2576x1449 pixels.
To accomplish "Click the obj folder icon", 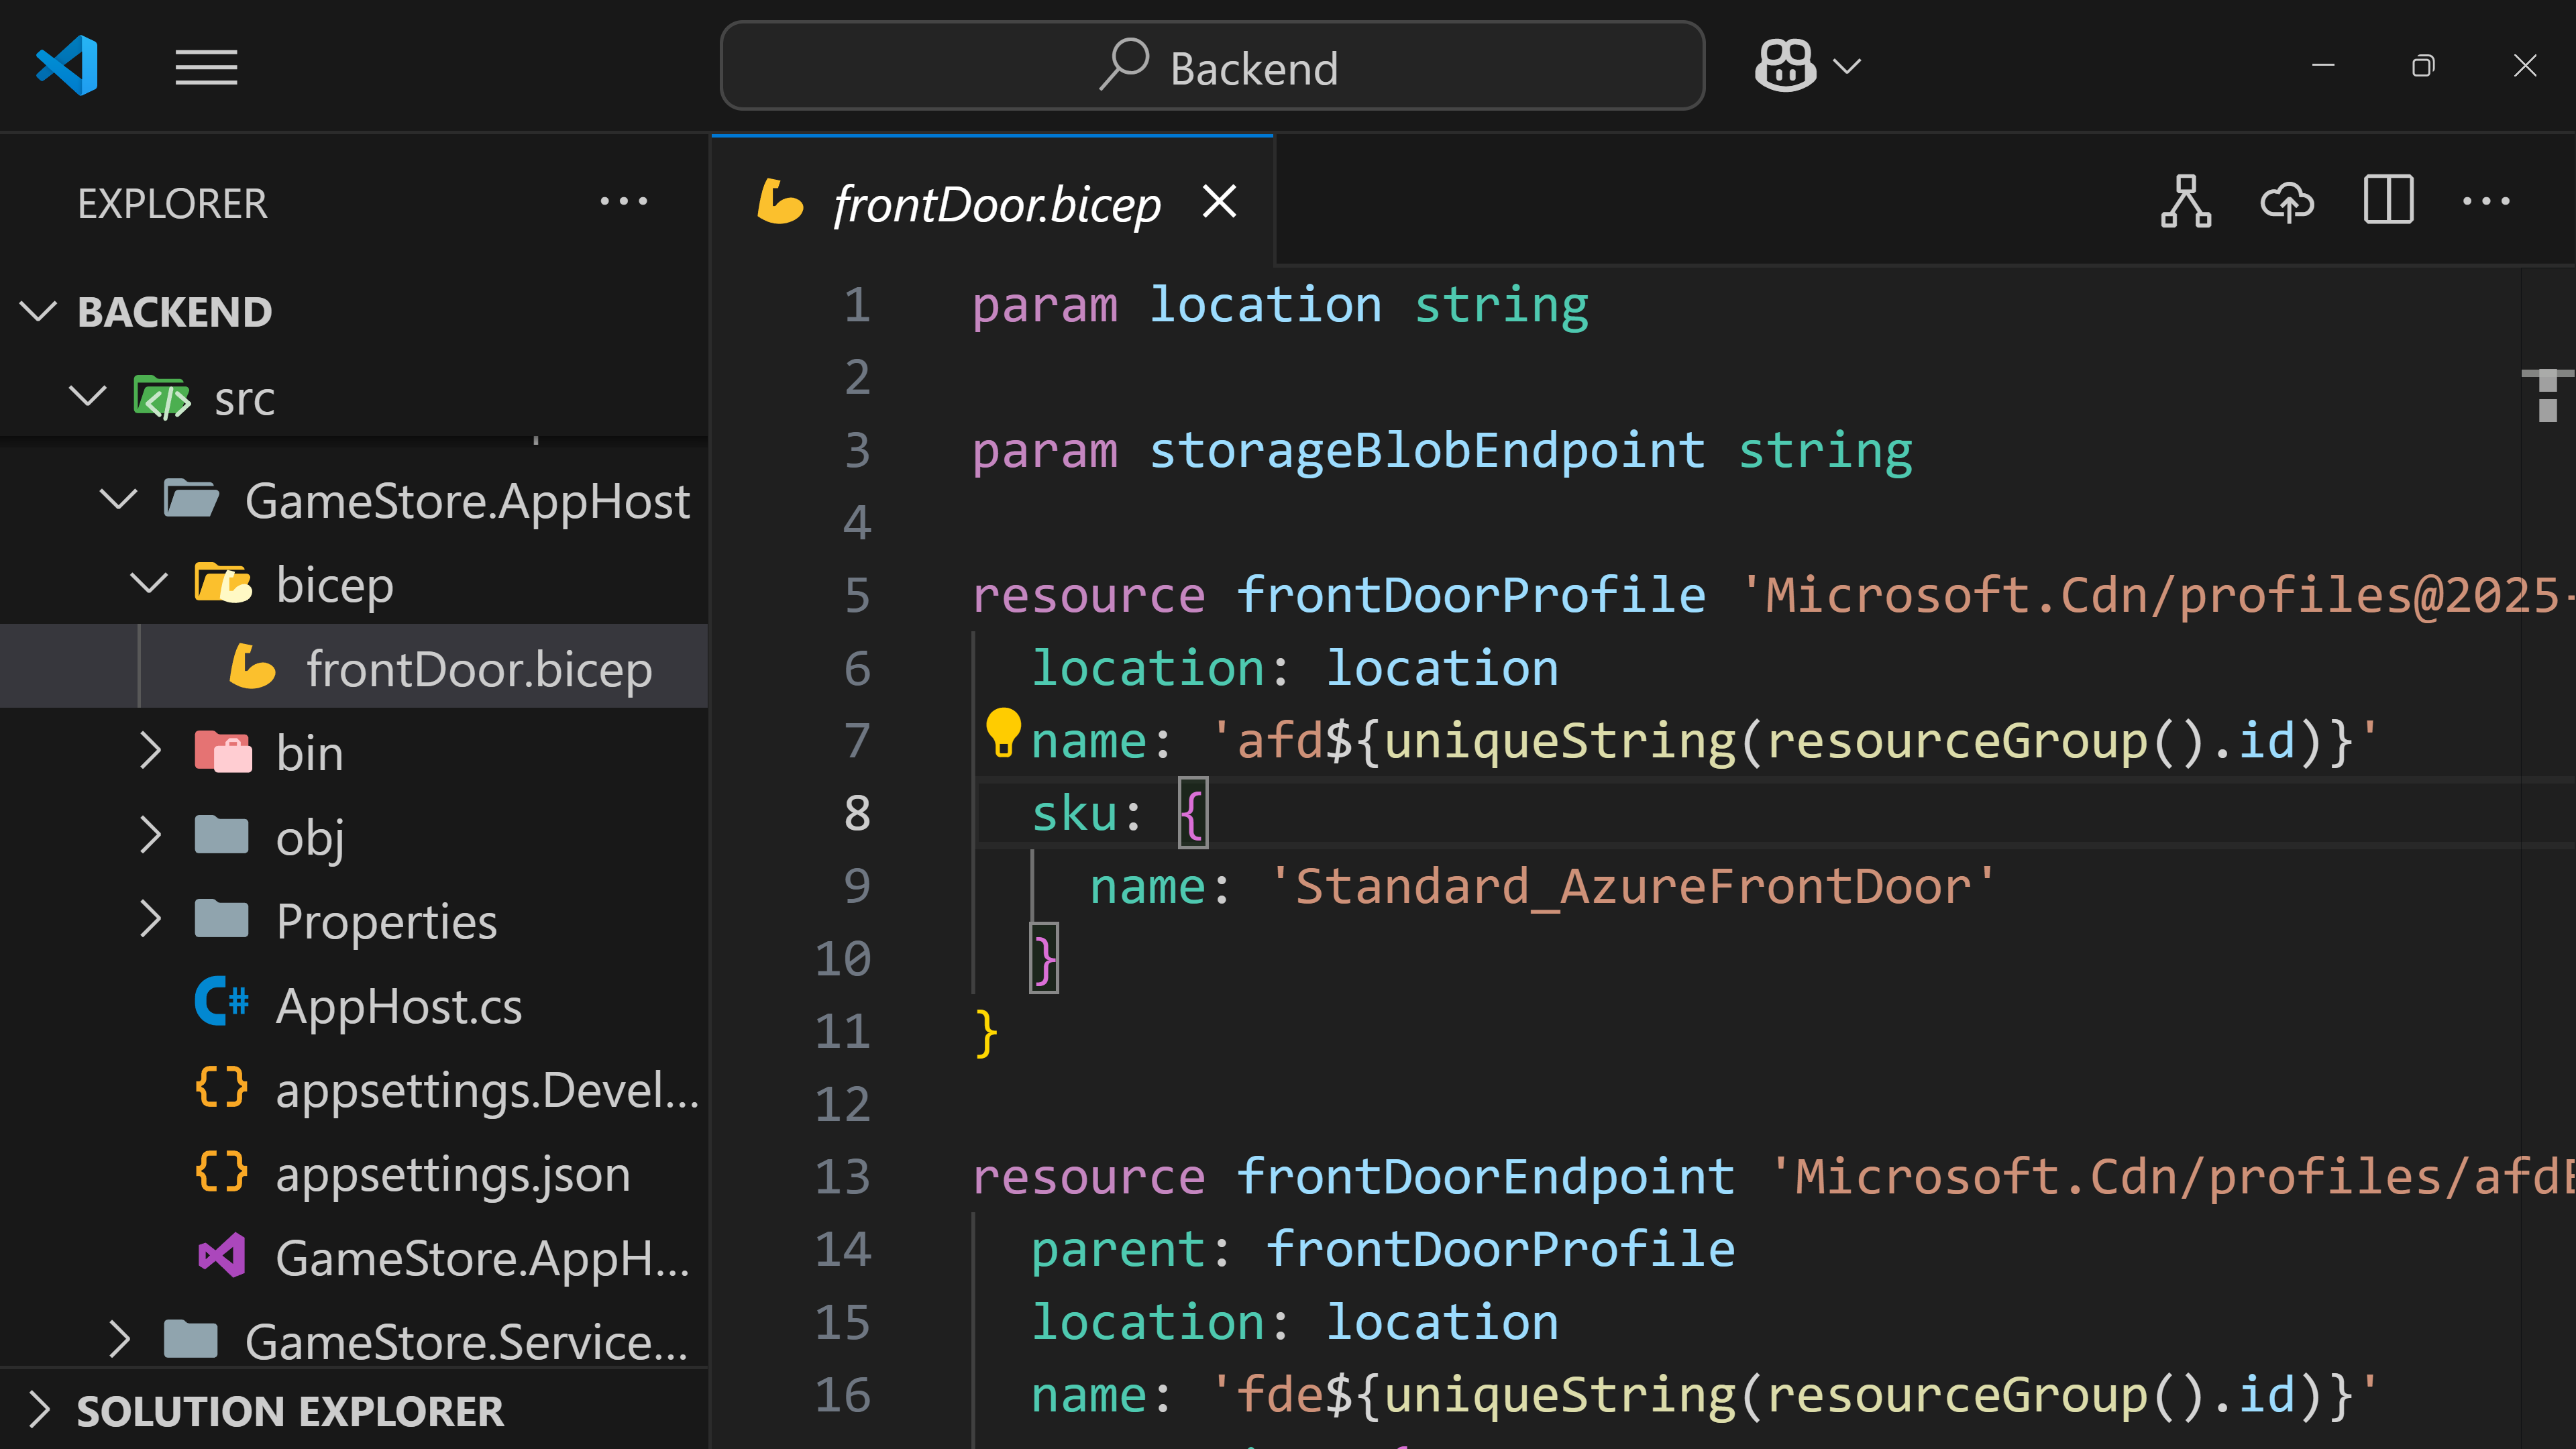I will (222, 835).
